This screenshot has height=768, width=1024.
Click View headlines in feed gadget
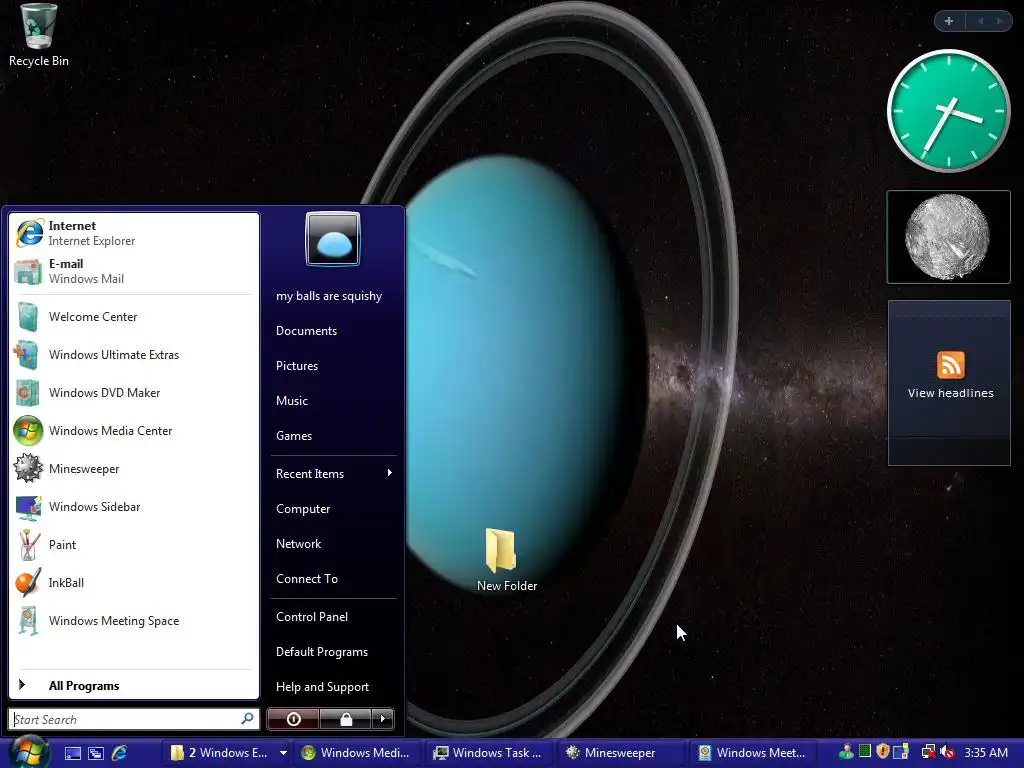[950, 393]
